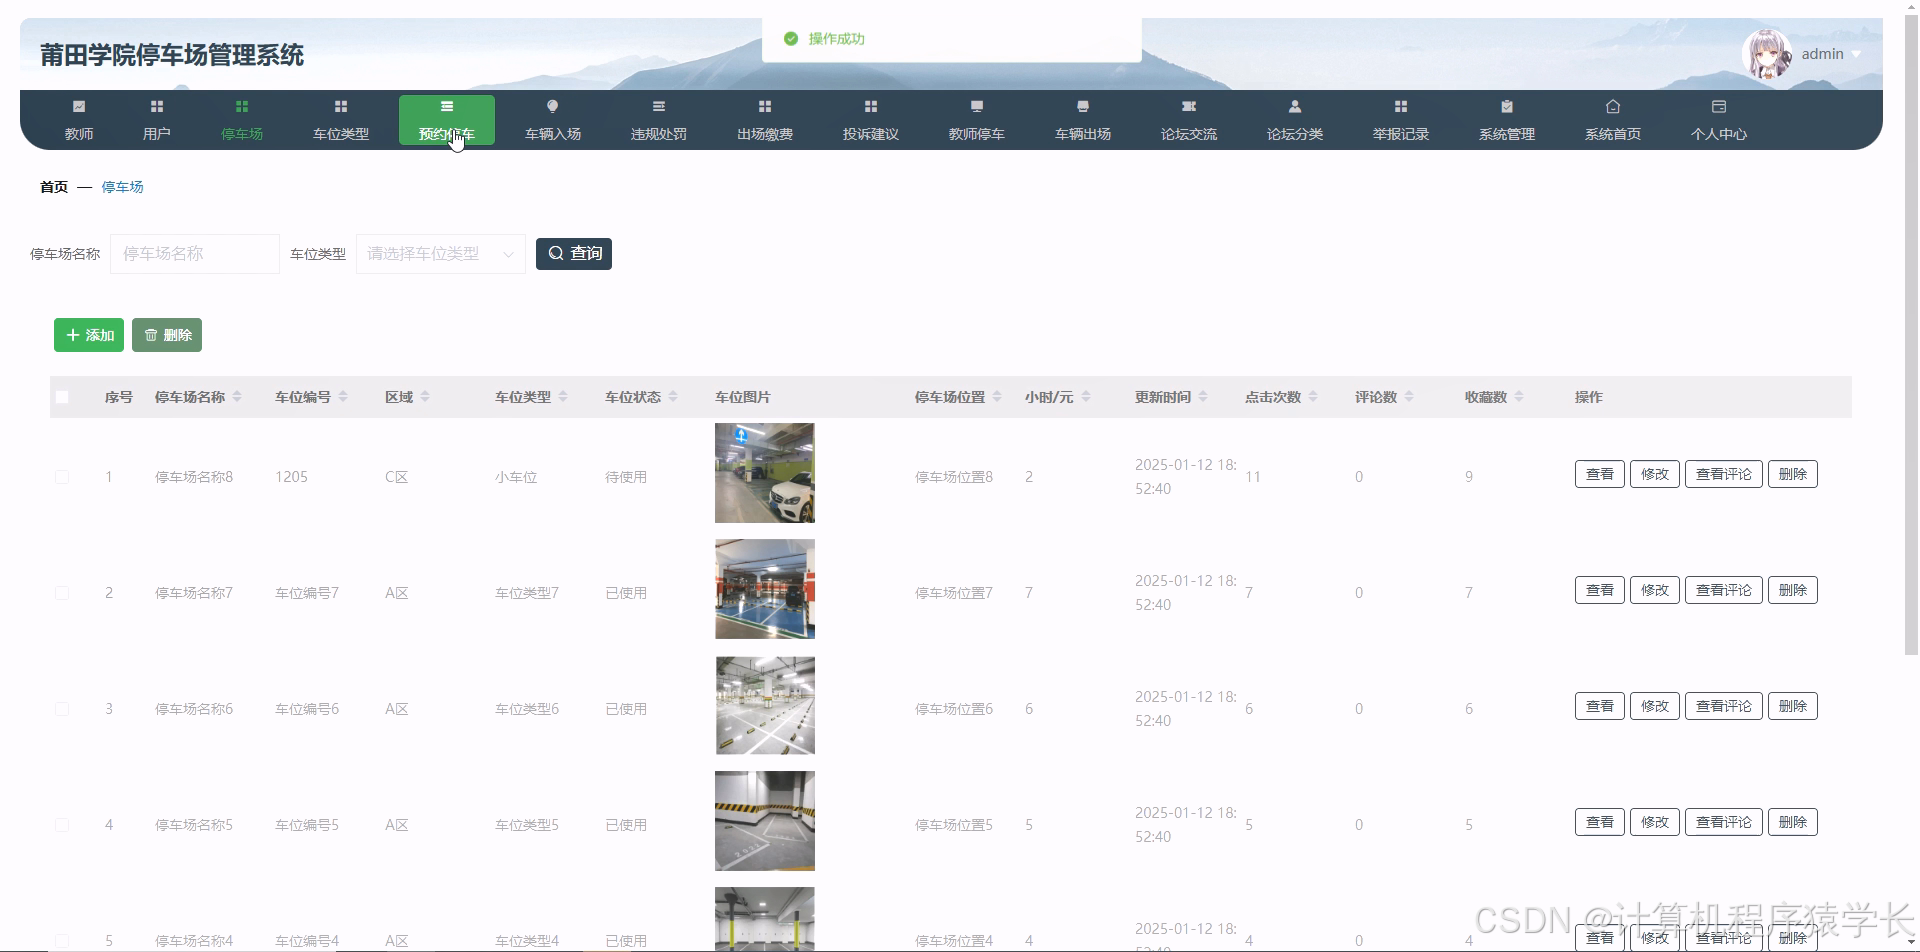Click the 个人中心 card icon
The width and height of the screenshot is (1920, 952).
tap(1719, 106)
